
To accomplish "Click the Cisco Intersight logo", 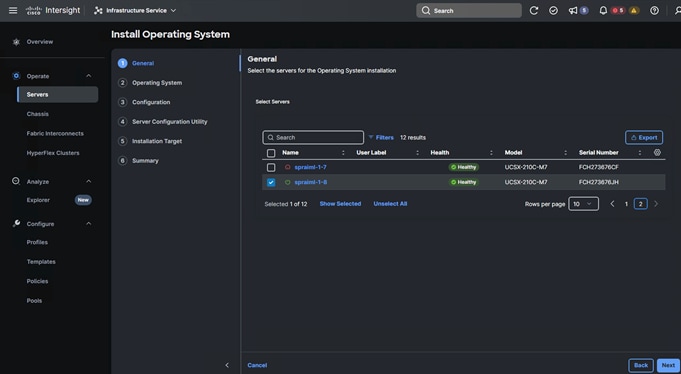I will 53,10.
